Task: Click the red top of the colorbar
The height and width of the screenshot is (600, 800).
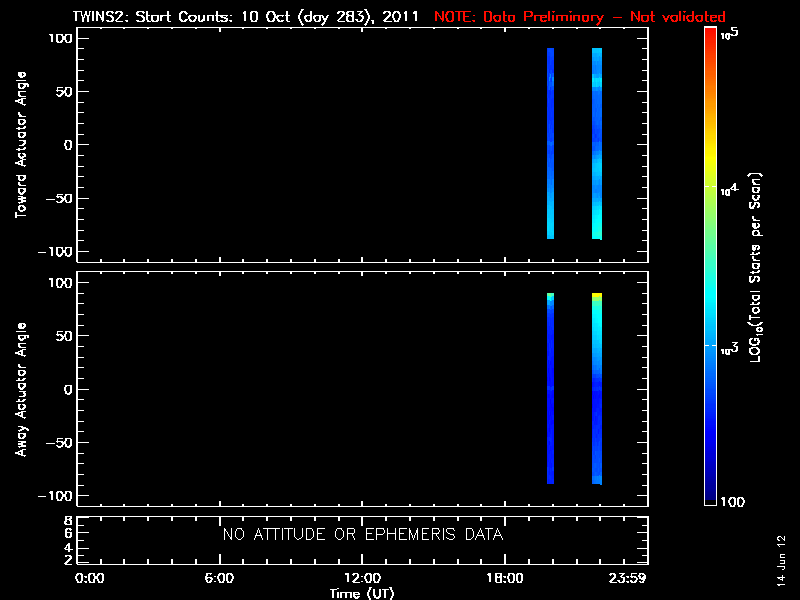Action: (711, 36)
